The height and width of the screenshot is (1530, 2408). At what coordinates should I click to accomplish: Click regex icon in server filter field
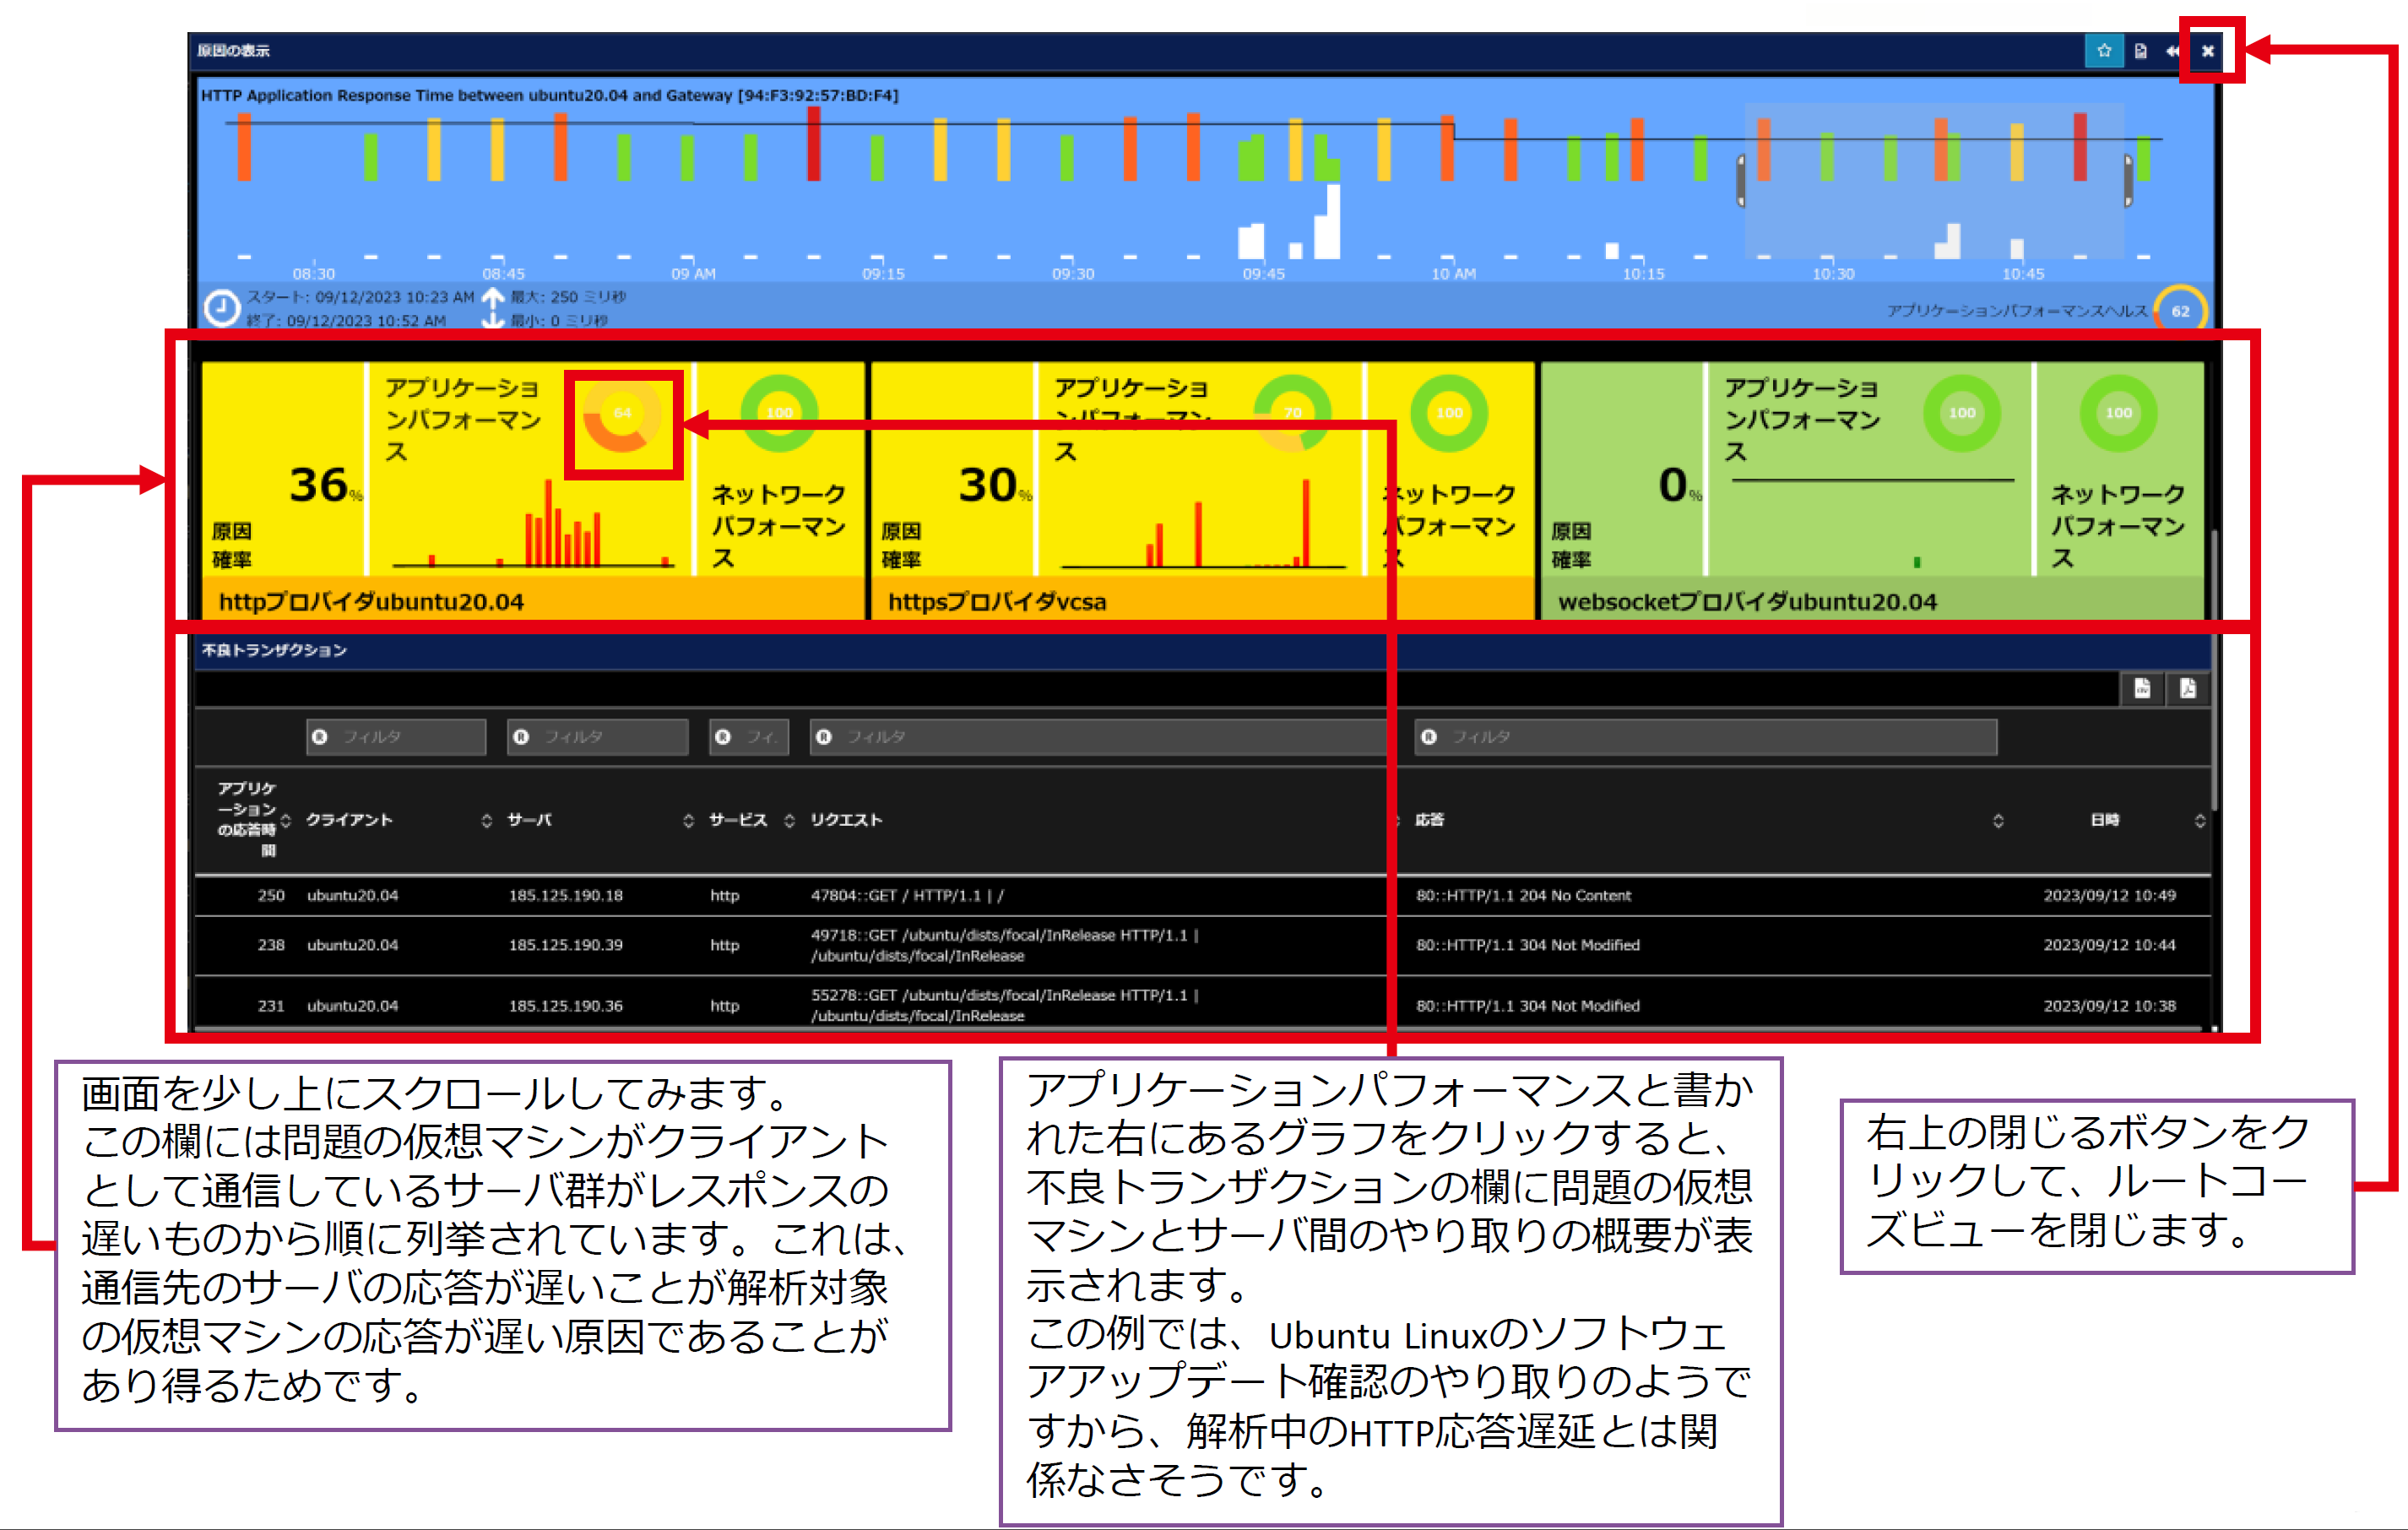[521, 737]
